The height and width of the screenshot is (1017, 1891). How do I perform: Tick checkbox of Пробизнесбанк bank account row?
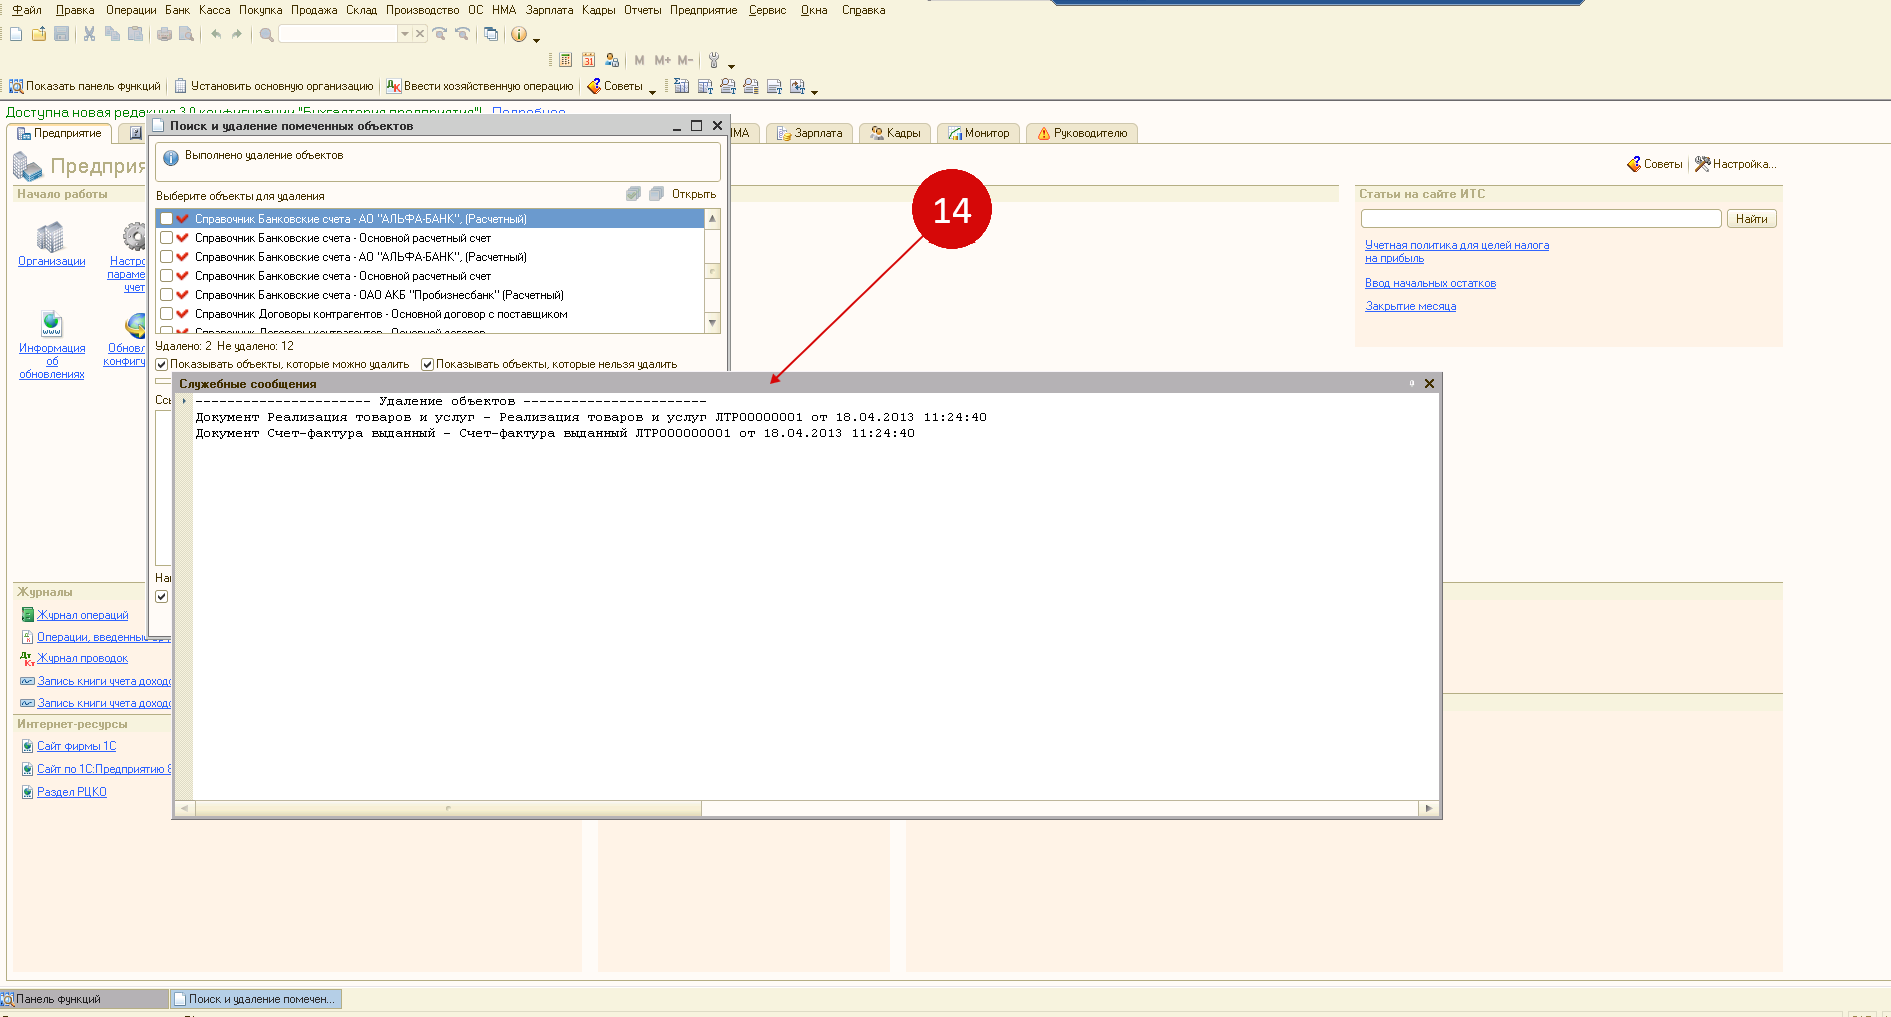click(x=166, y=295)
